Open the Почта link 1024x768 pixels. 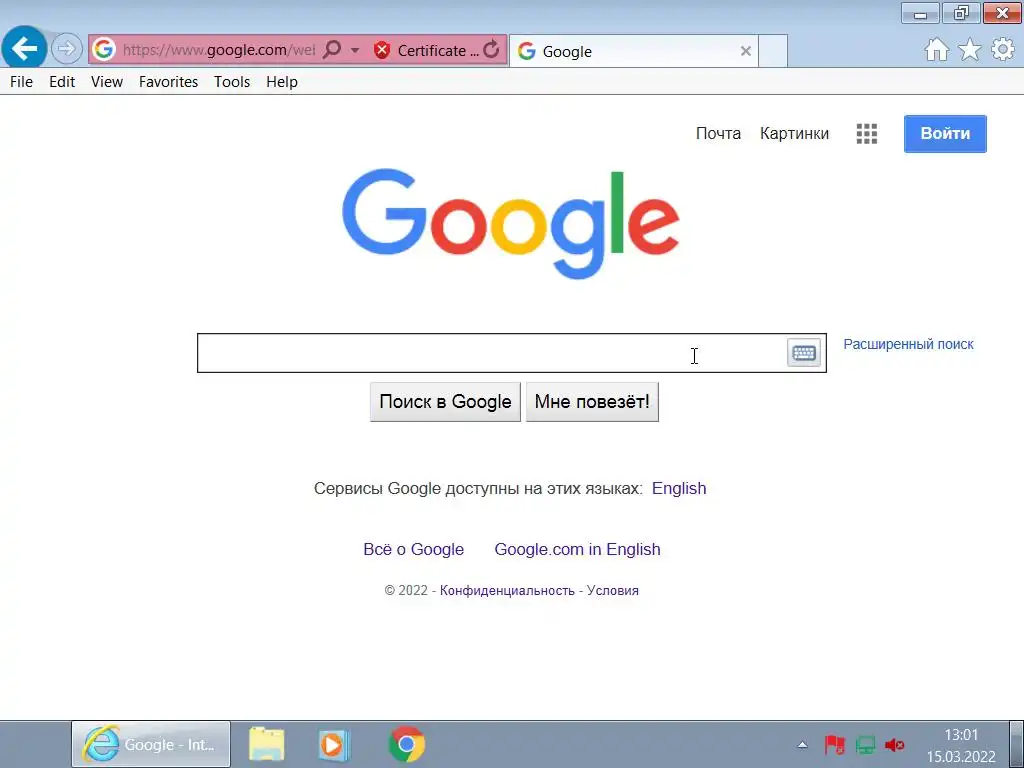(x=718, y=133)
